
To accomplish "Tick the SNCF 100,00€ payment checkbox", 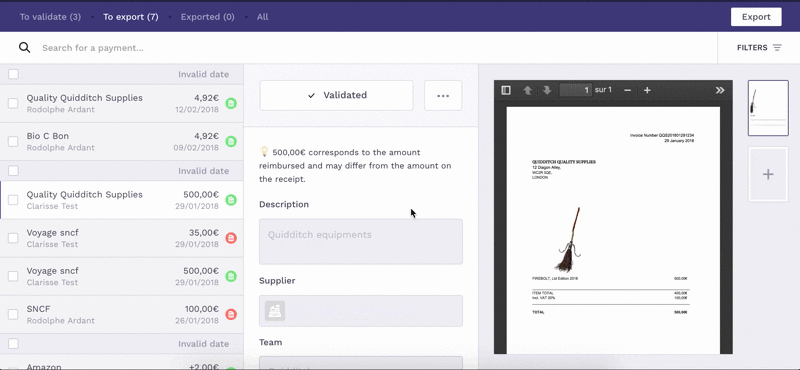I will click(x=13, y=314).
